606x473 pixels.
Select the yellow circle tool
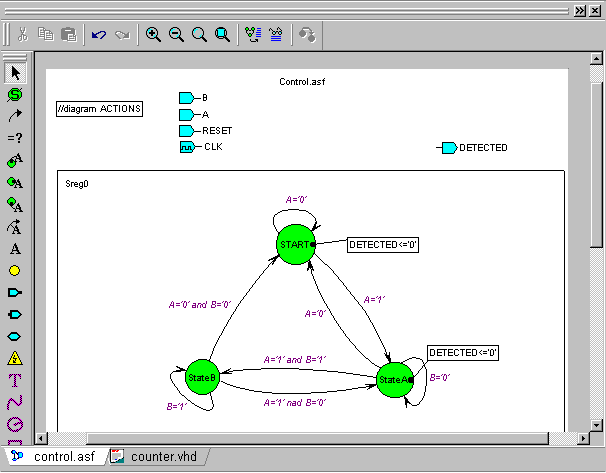(x=15, y=270)
